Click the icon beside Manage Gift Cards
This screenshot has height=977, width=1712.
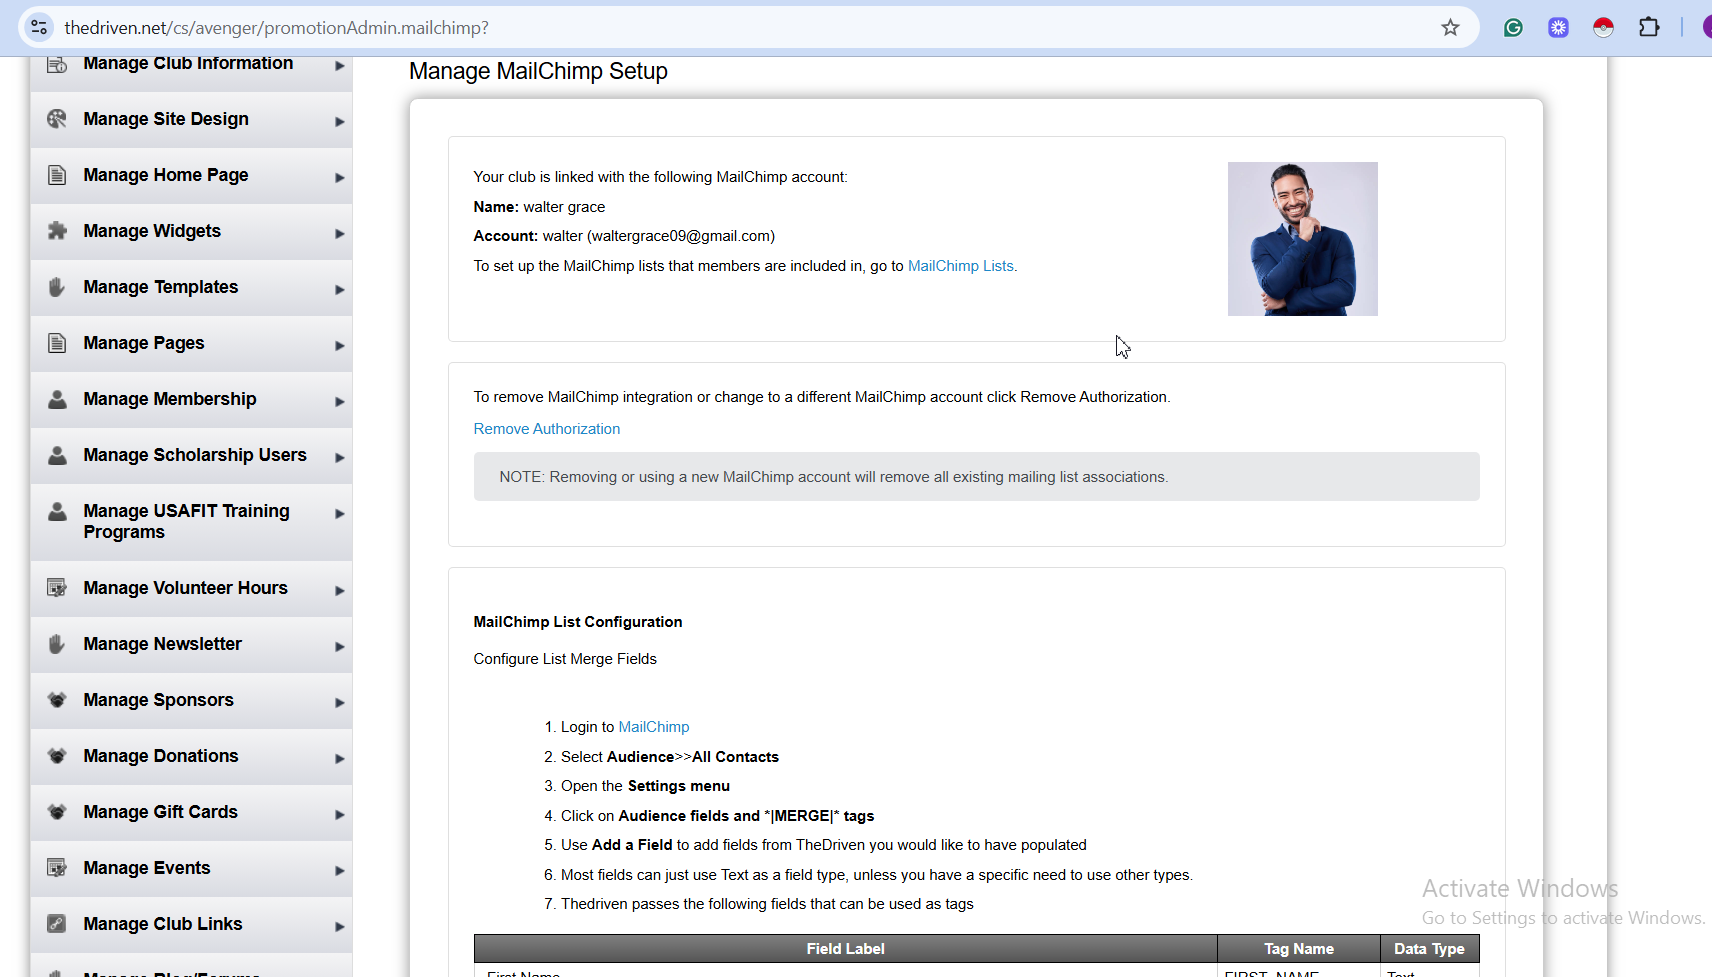click(57, 812)
